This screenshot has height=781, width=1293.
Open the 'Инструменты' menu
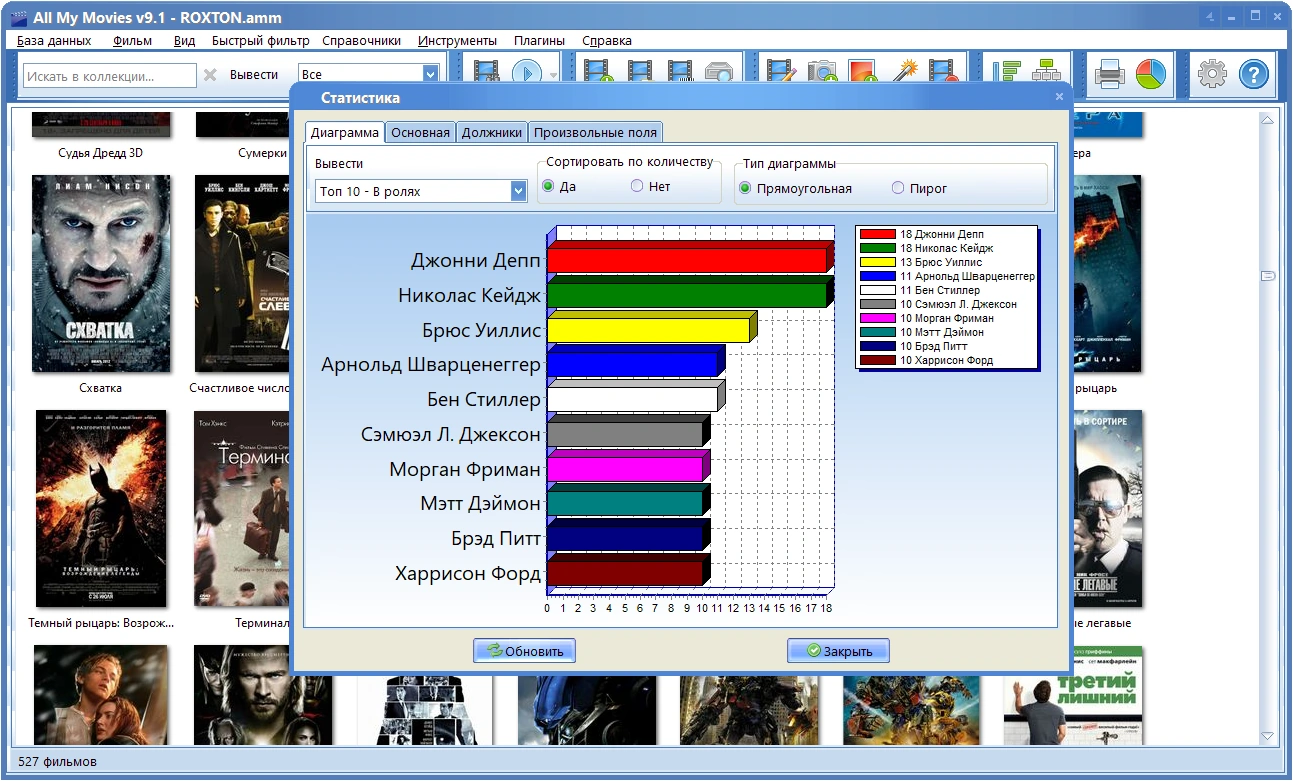tap(457, 41)
